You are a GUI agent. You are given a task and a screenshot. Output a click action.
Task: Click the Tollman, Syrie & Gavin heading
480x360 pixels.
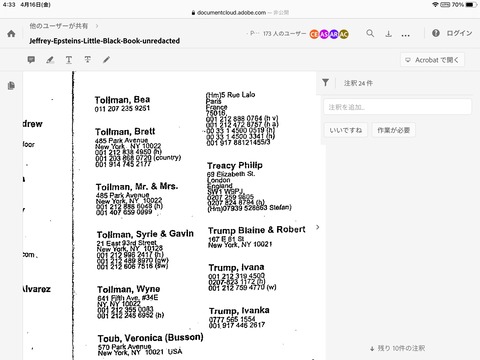[145, 234]
